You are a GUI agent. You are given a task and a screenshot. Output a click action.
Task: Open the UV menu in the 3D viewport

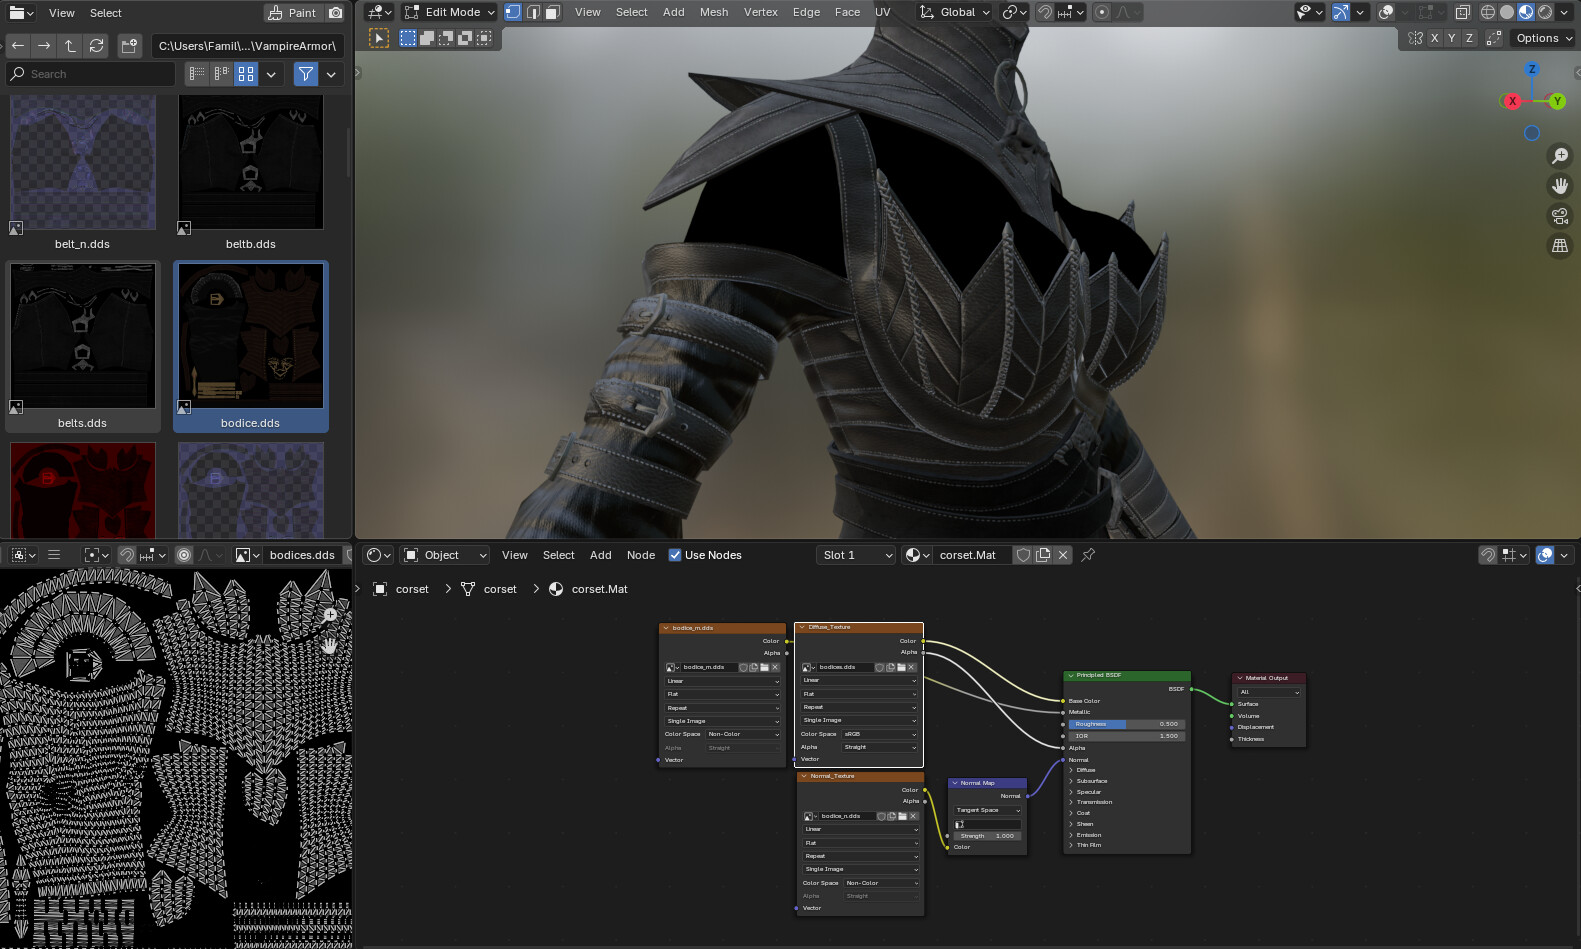coord(882,12)
